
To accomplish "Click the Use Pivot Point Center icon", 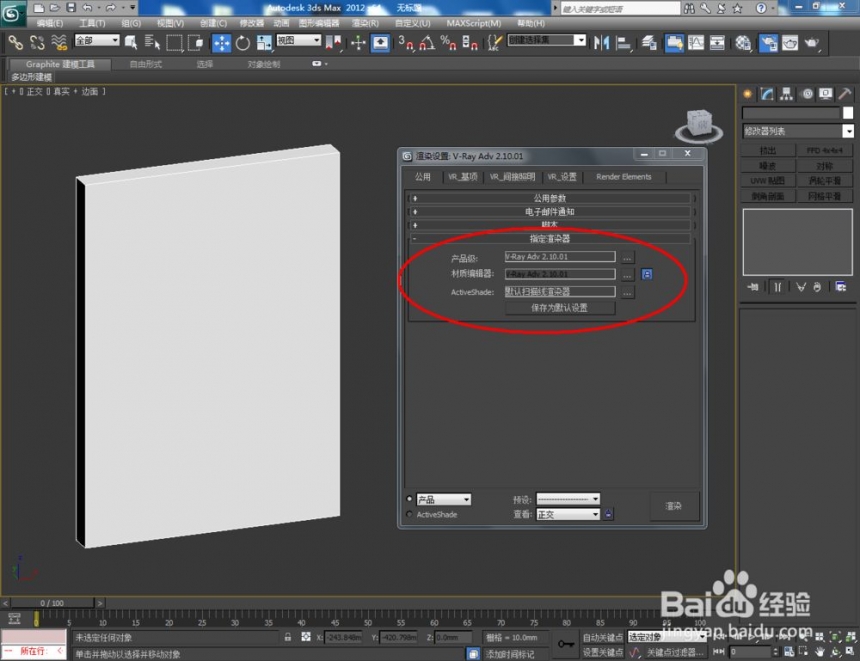I will [333, 42].
